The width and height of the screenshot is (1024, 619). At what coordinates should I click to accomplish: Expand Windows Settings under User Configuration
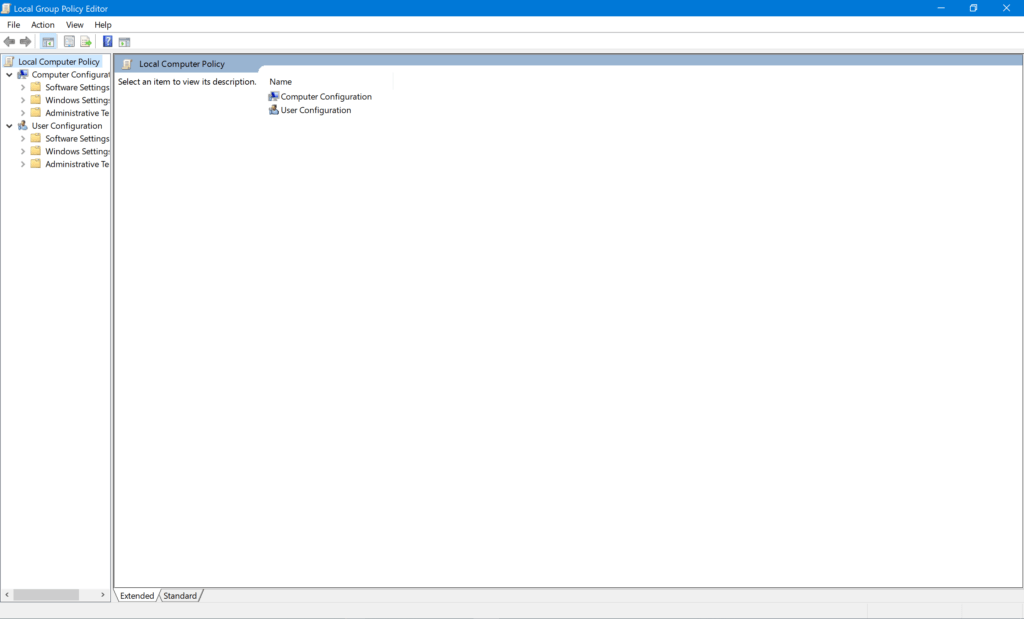23,151
